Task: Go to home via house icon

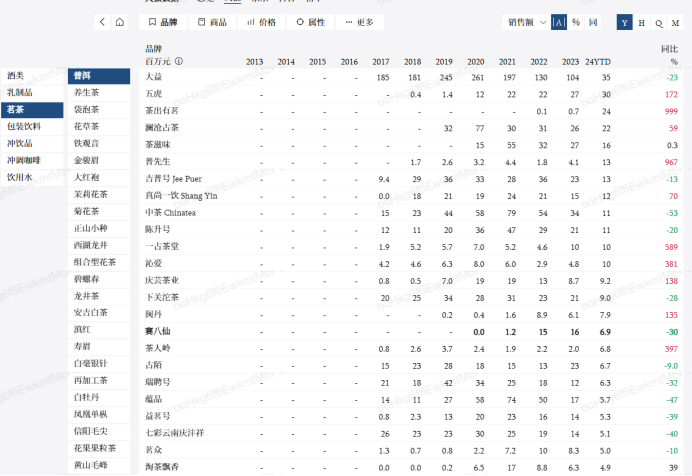Action: 121,22
